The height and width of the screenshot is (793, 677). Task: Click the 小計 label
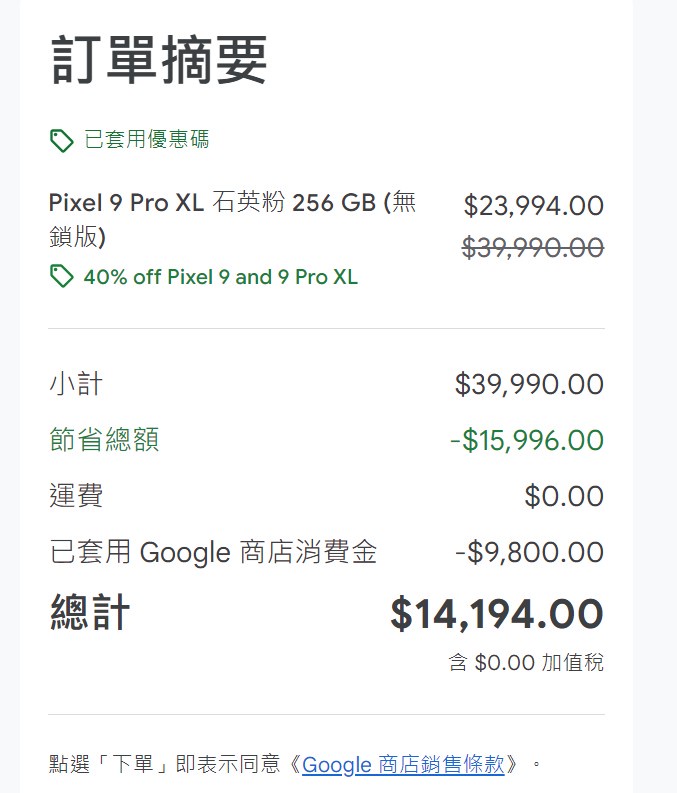click(x=76, y=384)
